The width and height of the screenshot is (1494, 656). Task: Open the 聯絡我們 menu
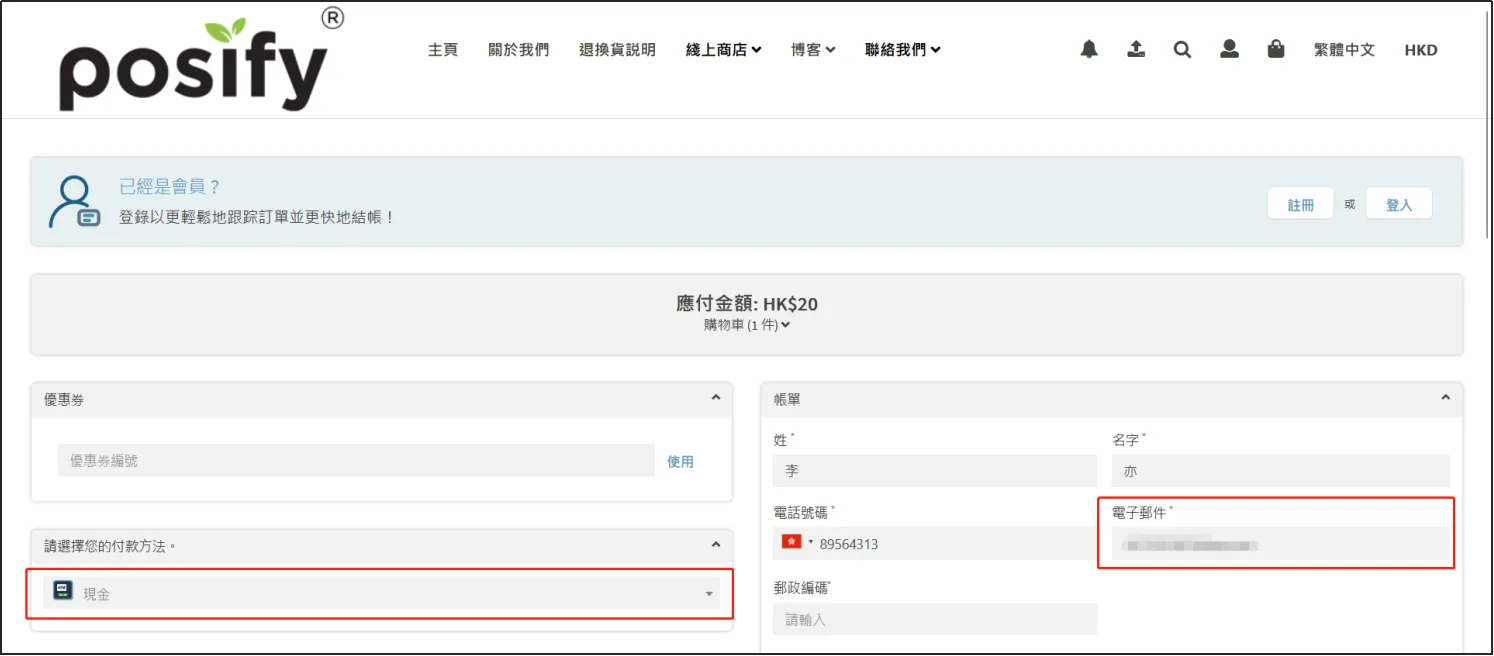(x=902, y=50)
